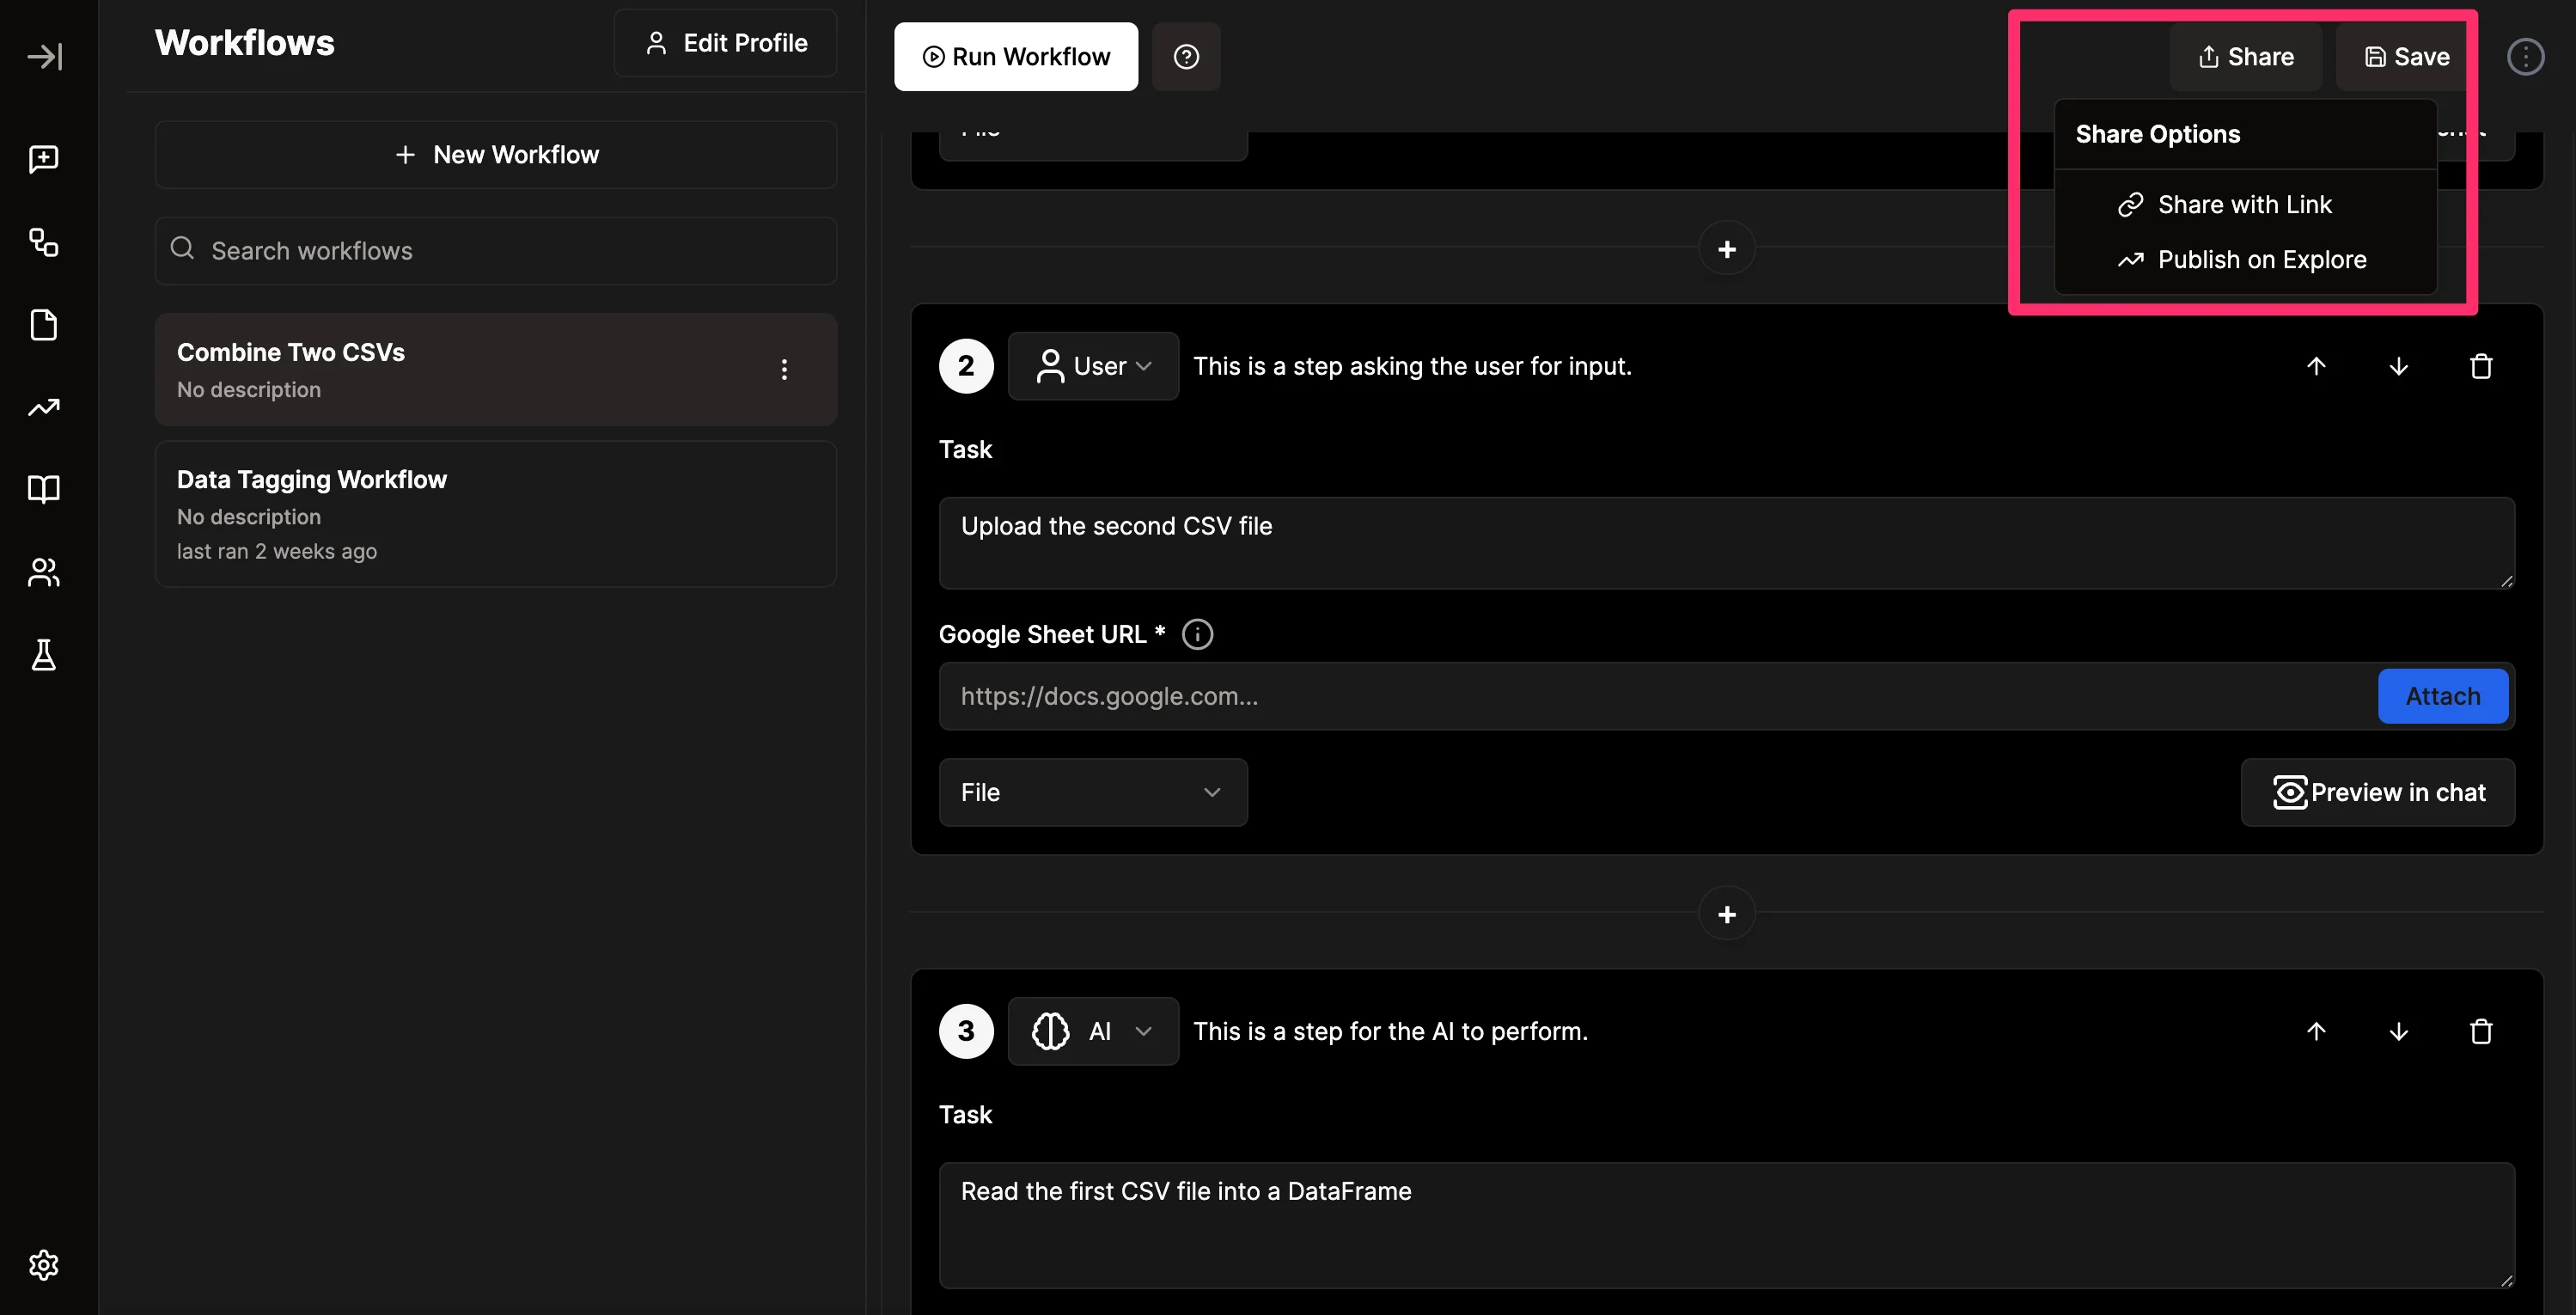Open Combine Two CSVs options menu
The height and width of the screenshot is (1315, 2576).
pyautogui.click(x=784, y=370)
